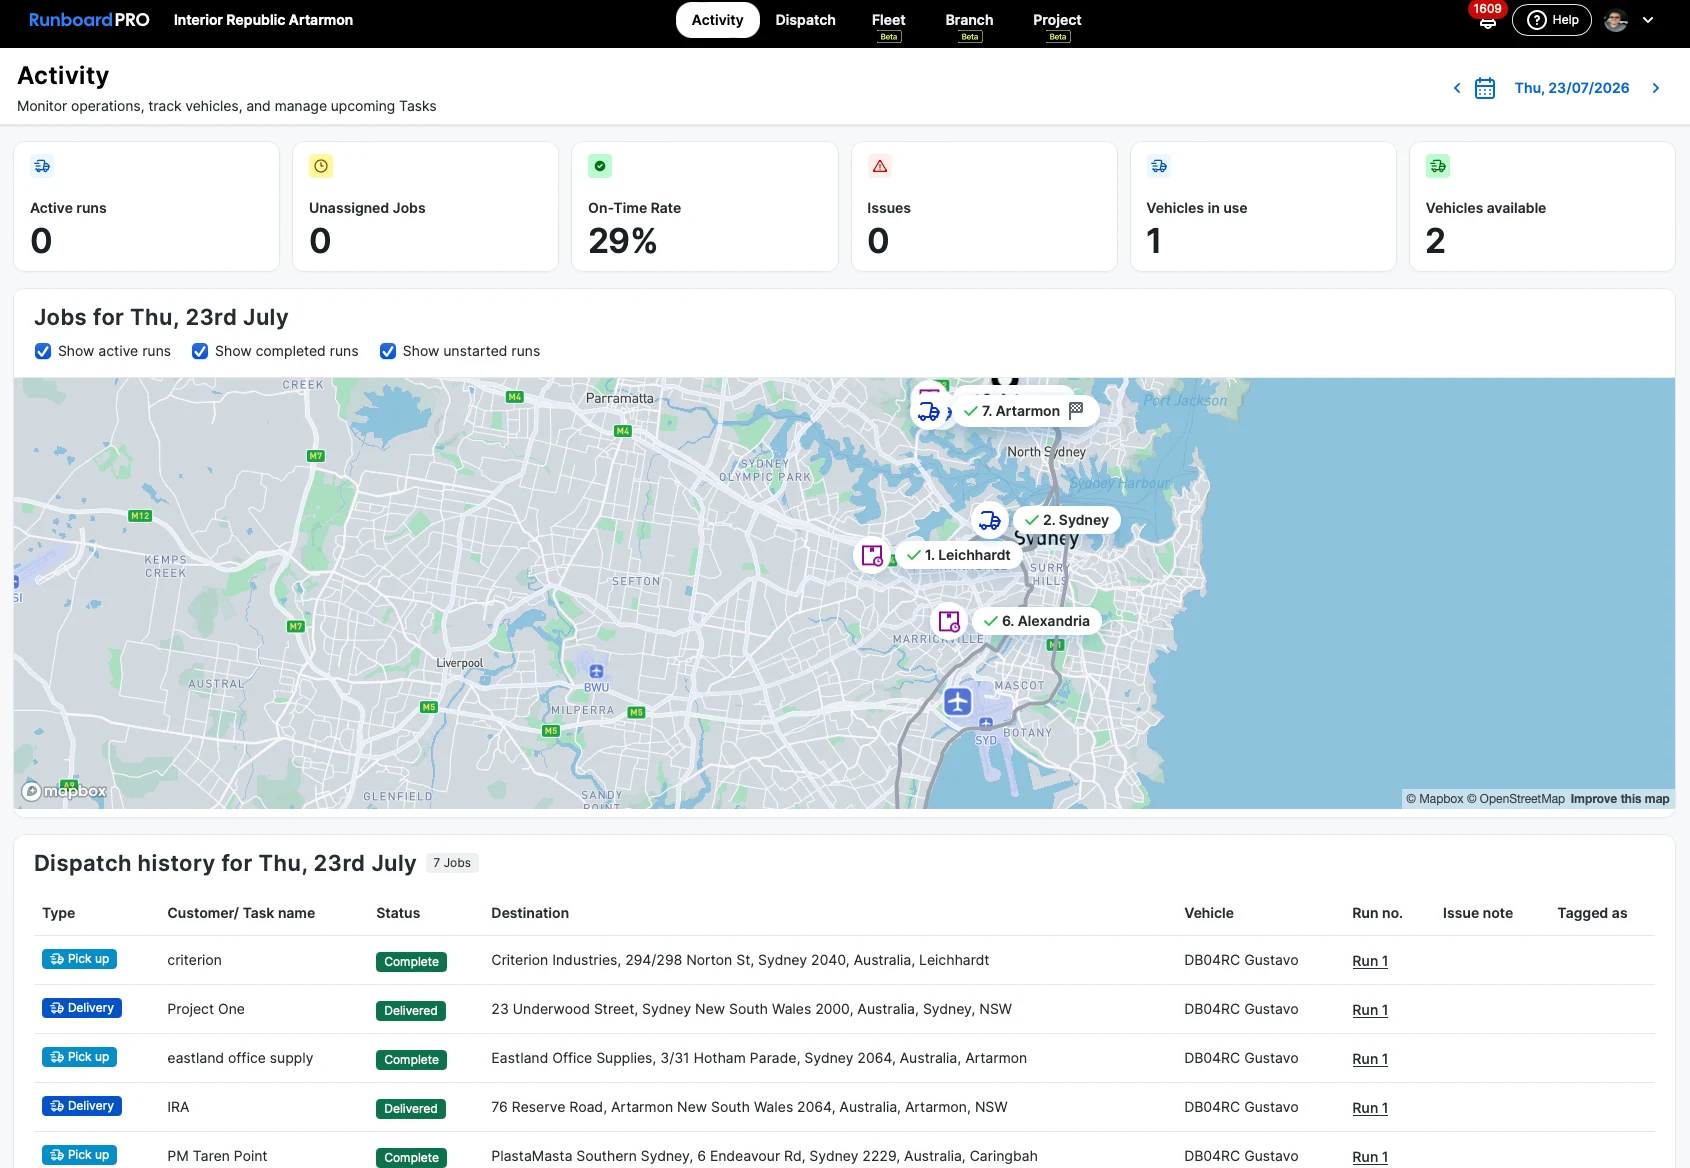Click the 76 Reserve Road destination address
Viewport: 1690px width, 1168px height.
tap(749, 1107)
